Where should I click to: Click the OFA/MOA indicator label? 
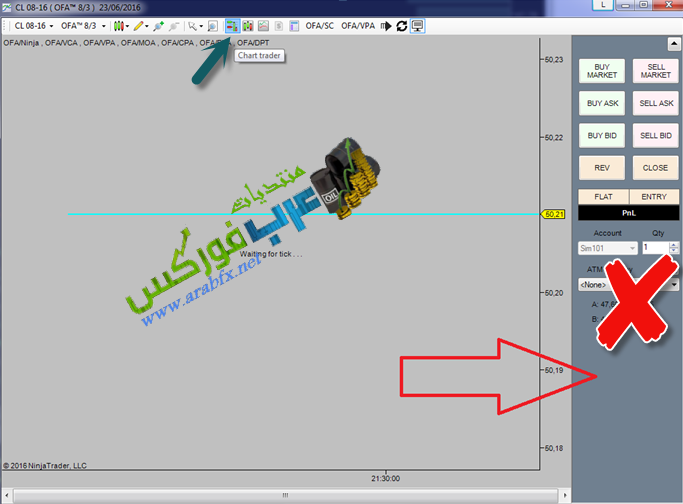(138, 43)
